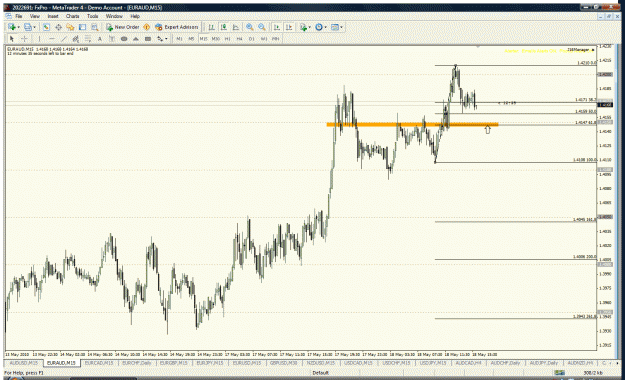Select the M15 timeframe button
The image size is (625, 380).
click(204, 39)
